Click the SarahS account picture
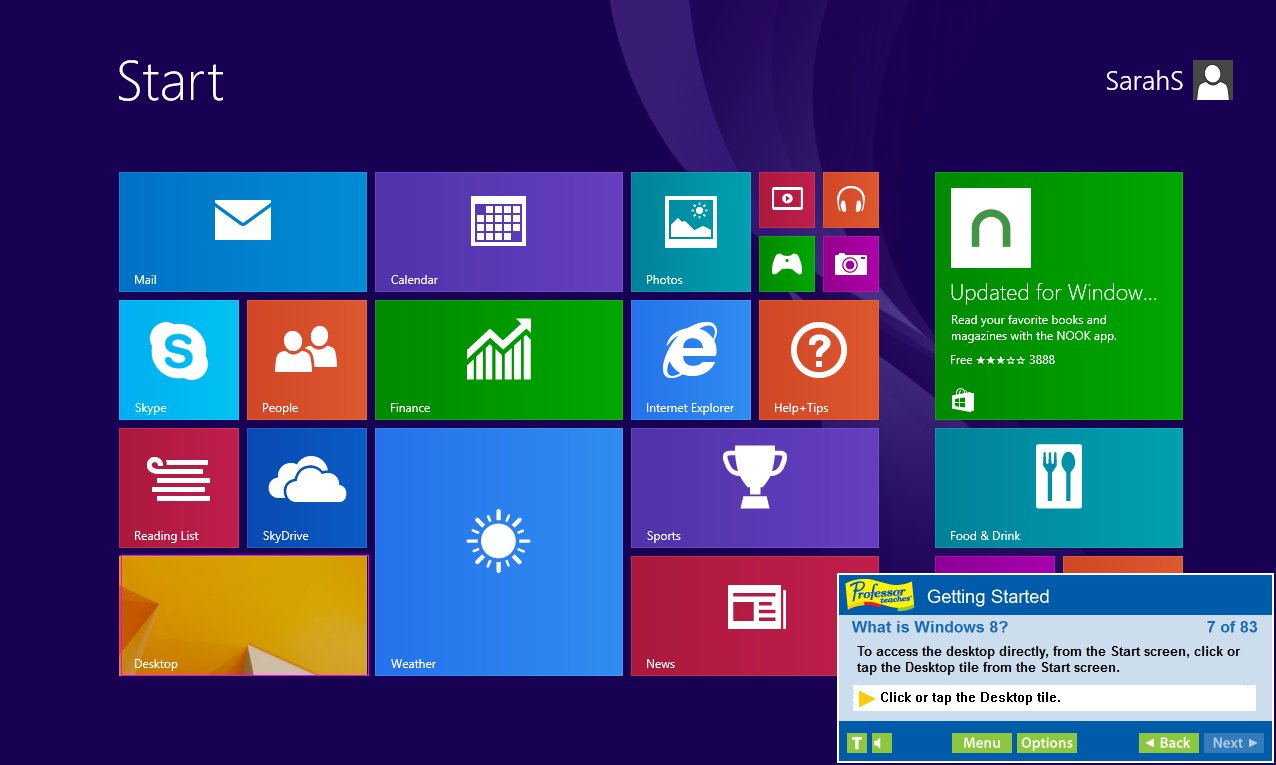This screenshot has width=1276, height=765. [1212, 80]
